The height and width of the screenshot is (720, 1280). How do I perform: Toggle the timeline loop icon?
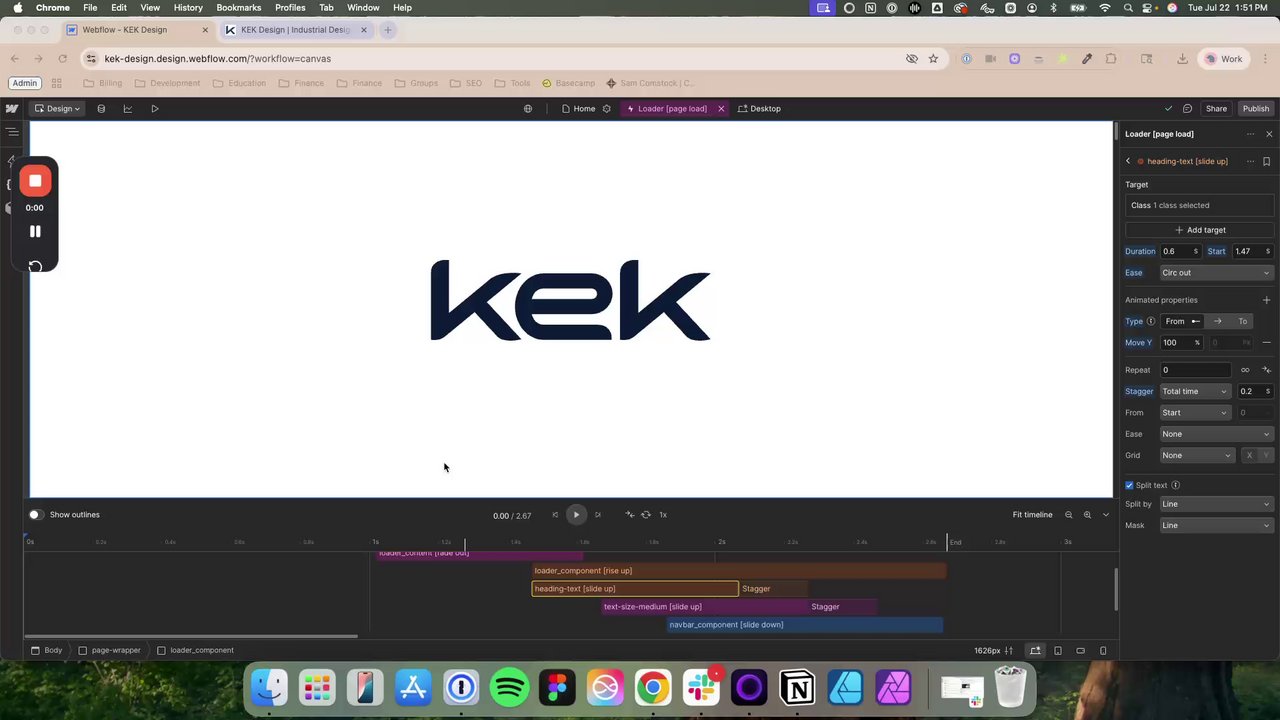click(646, 515)
